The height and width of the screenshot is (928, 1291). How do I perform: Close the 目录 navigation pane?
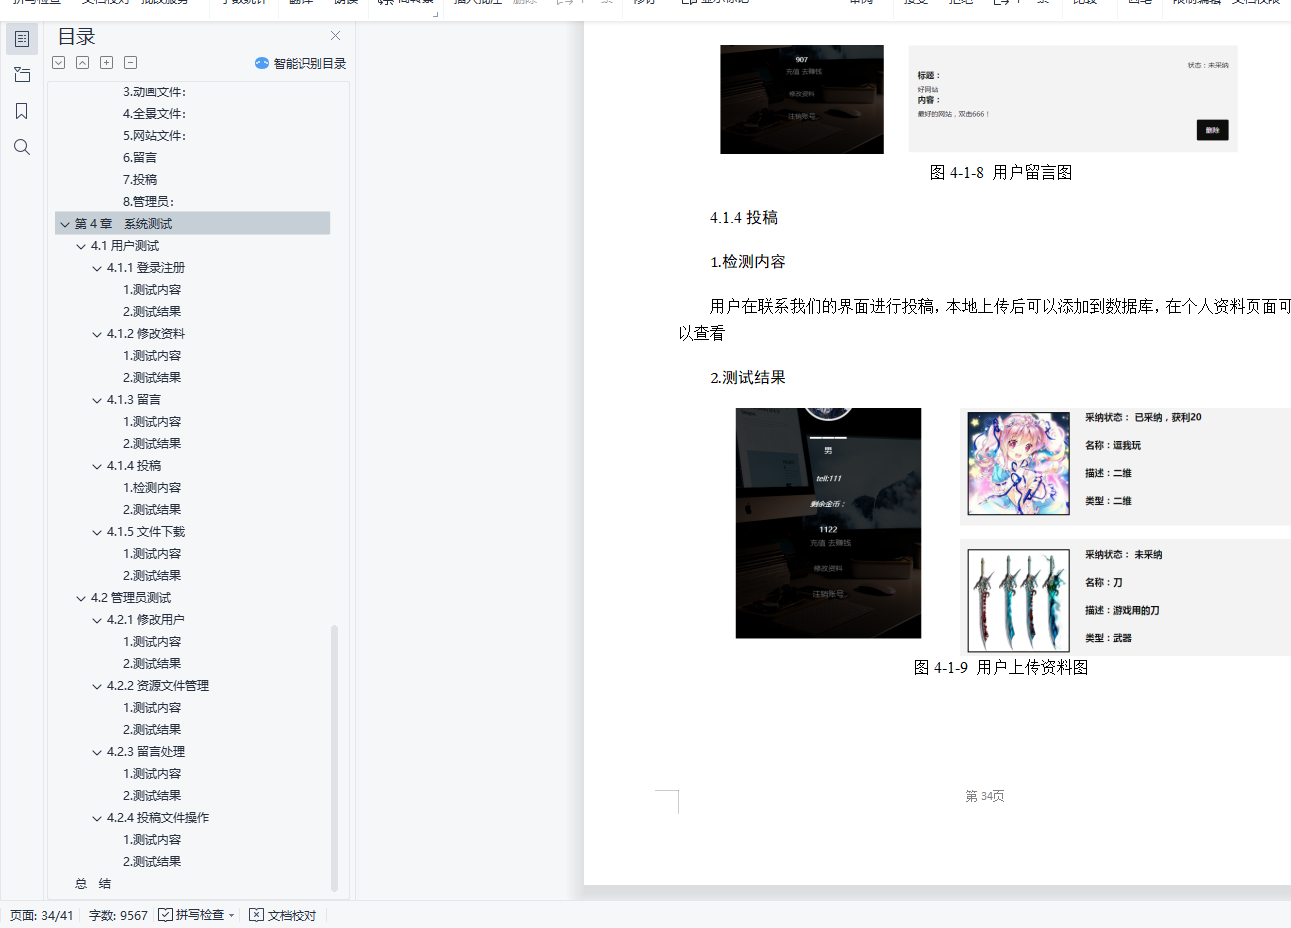[x=336, y=36]
